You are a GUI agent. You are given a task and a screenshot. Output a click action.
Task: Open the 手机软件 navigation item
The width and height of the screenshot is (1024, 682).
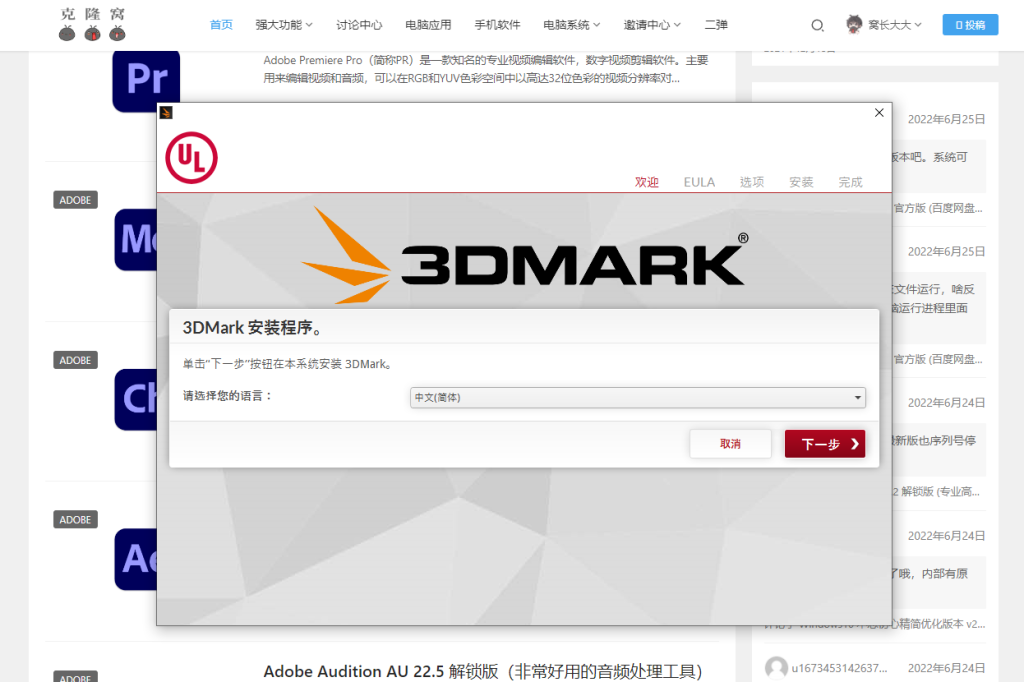497,25
